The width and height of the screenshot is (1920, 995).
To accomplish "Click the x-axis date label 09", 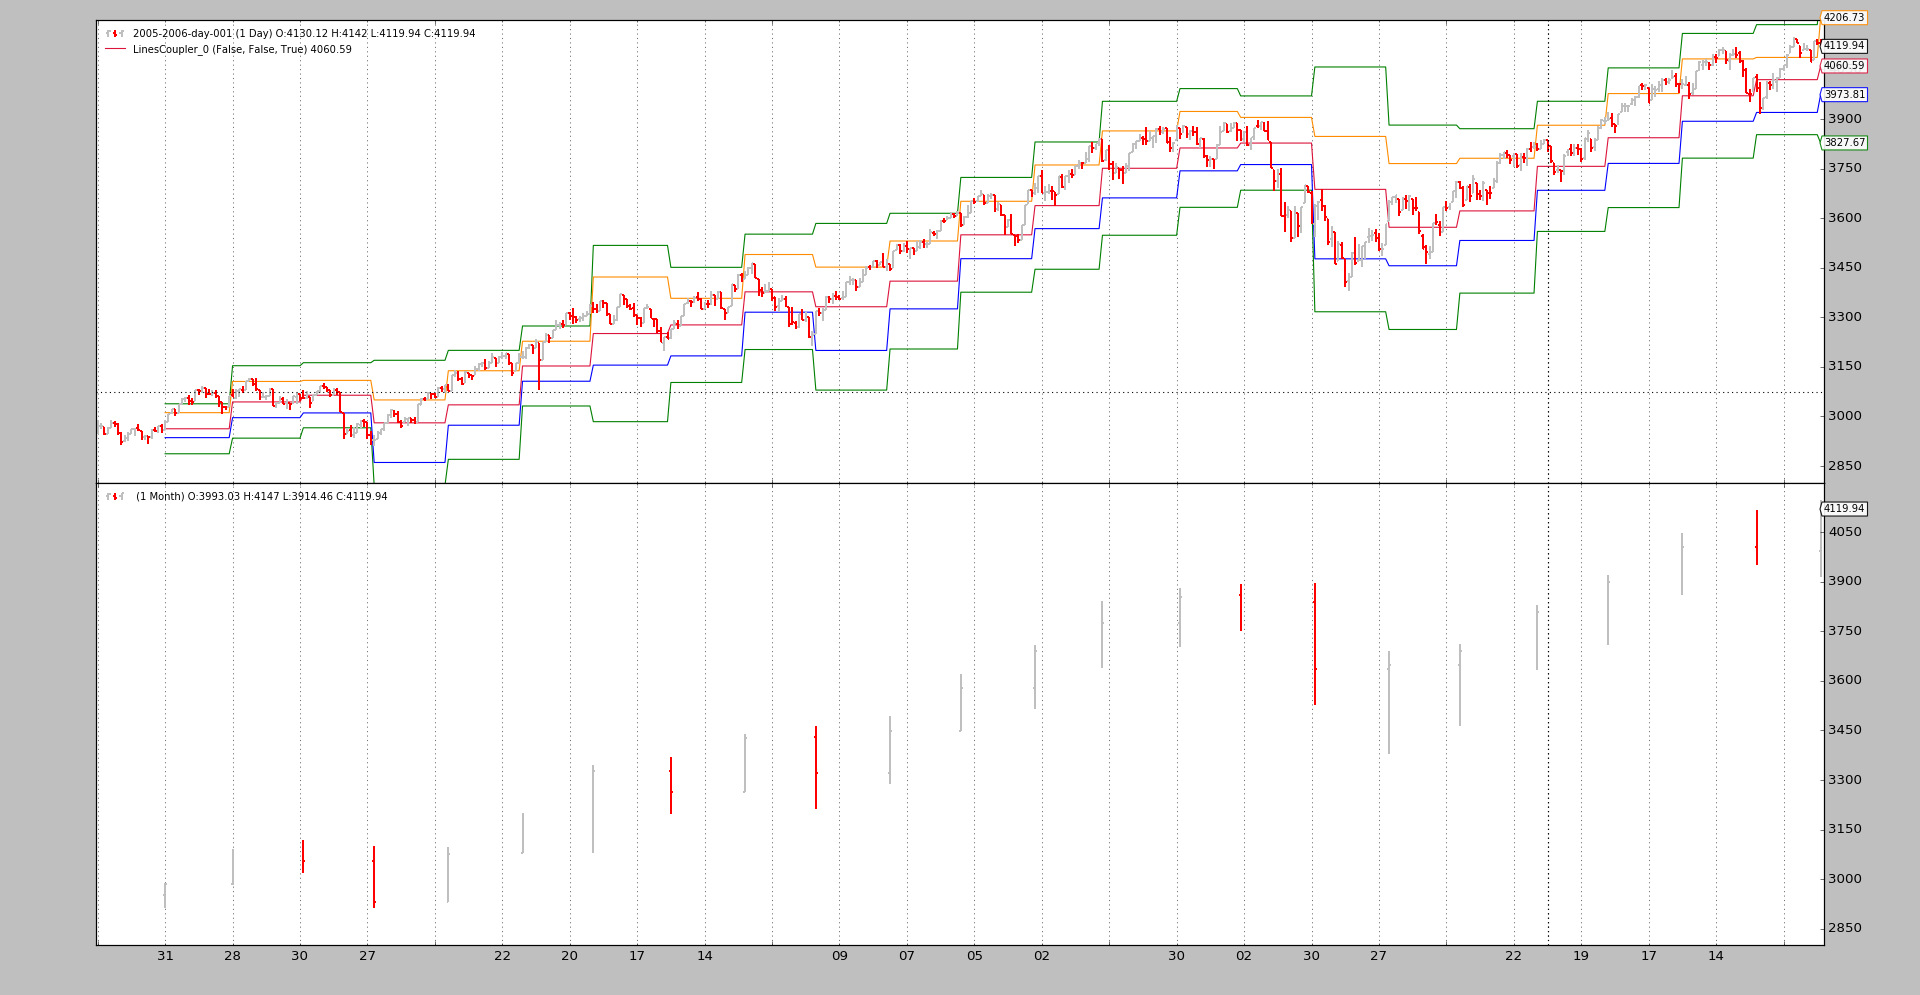I will point(839,956).
